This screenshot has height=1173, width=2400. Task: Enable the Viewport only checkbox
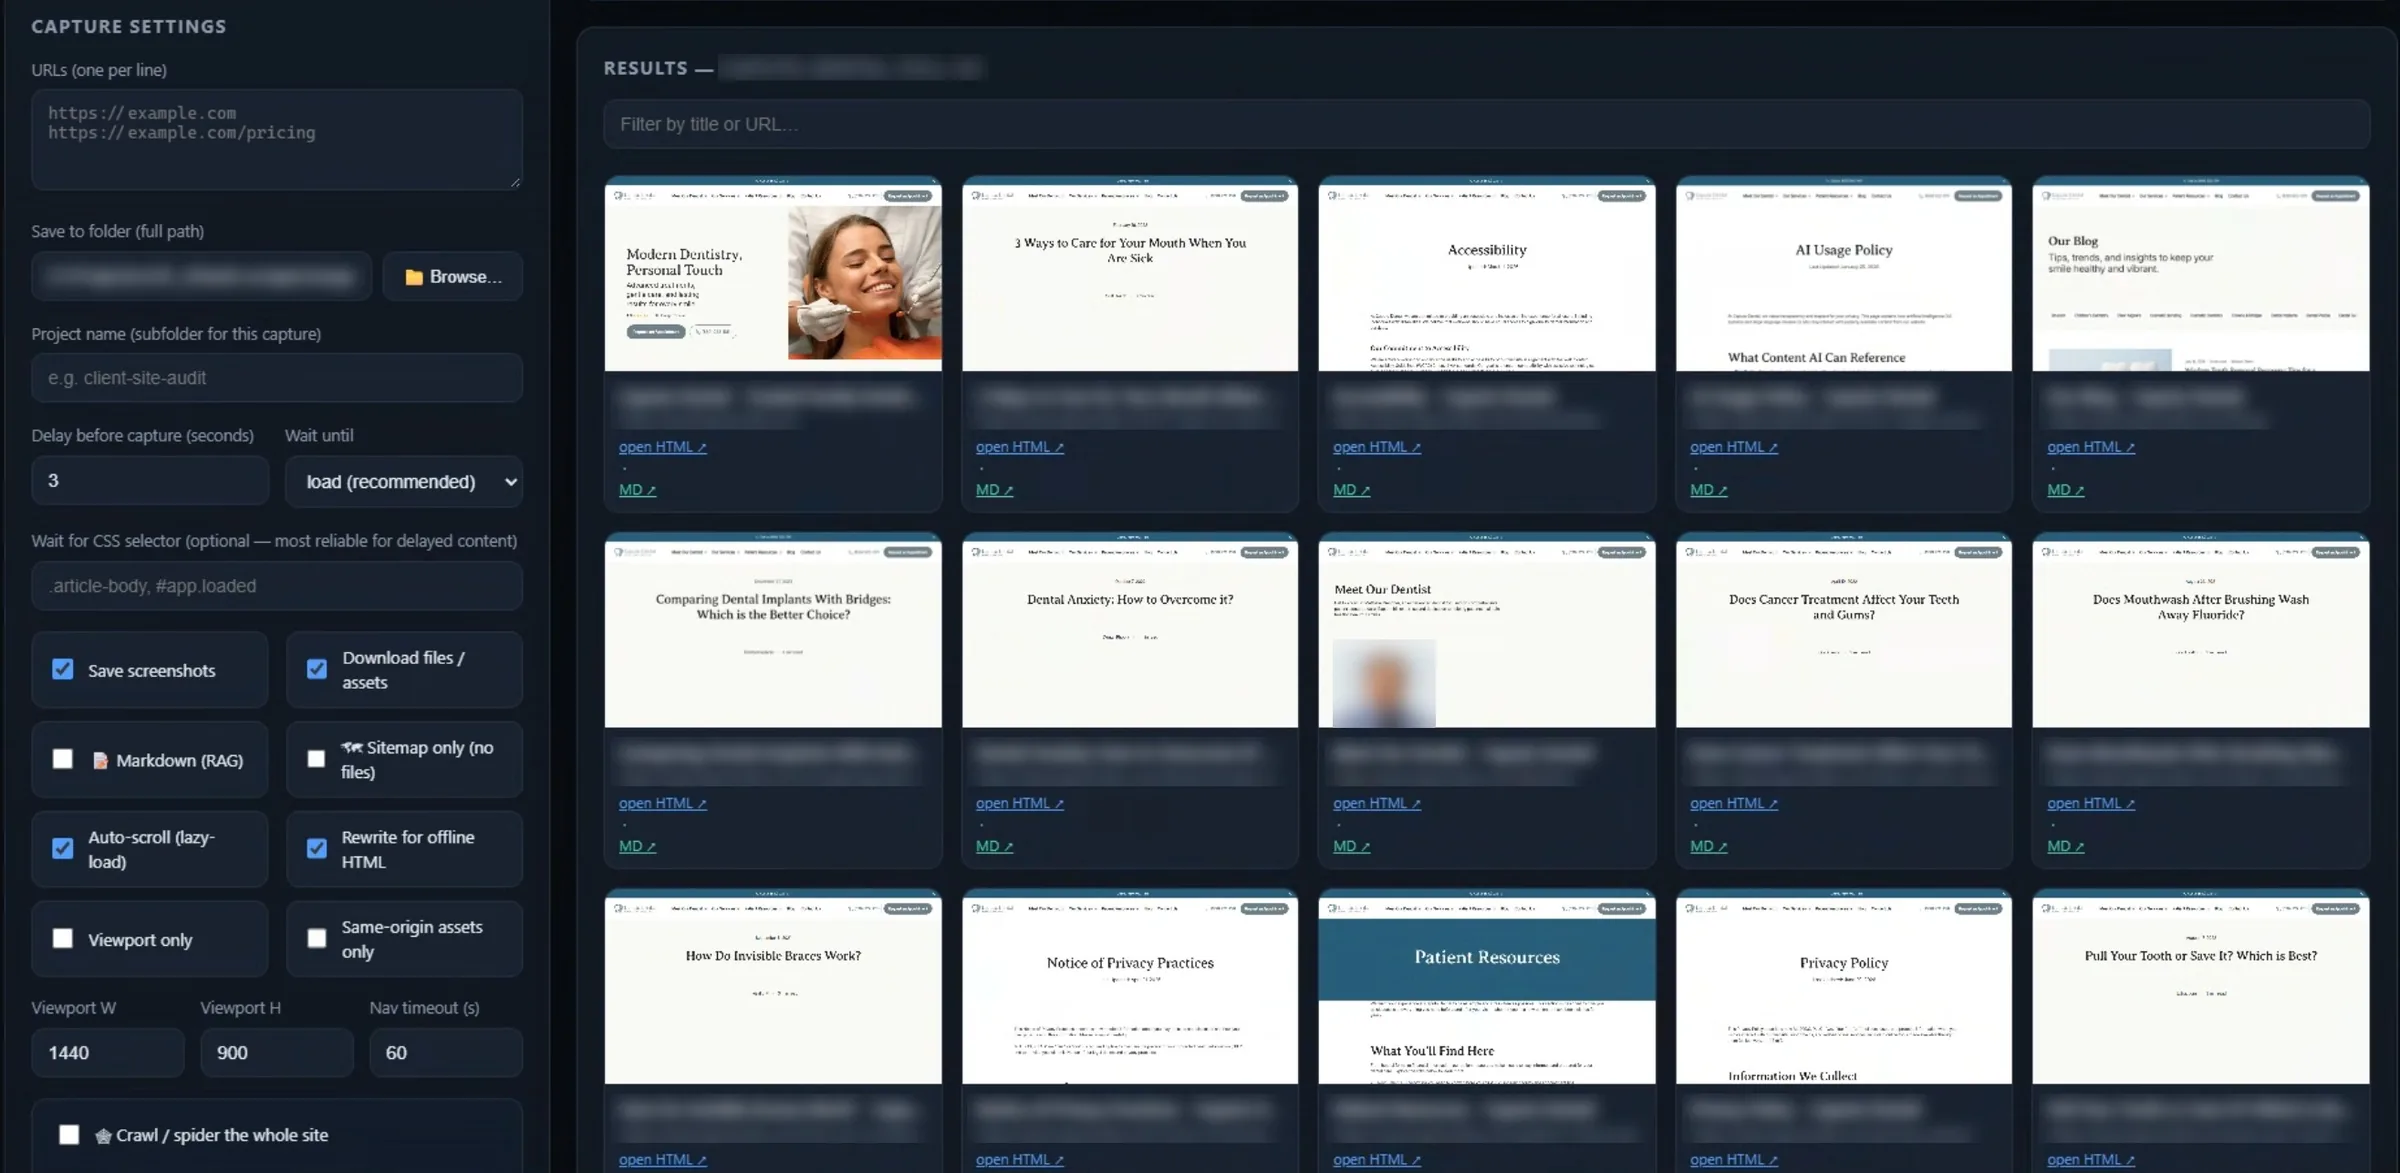click(x=63, y=938)
